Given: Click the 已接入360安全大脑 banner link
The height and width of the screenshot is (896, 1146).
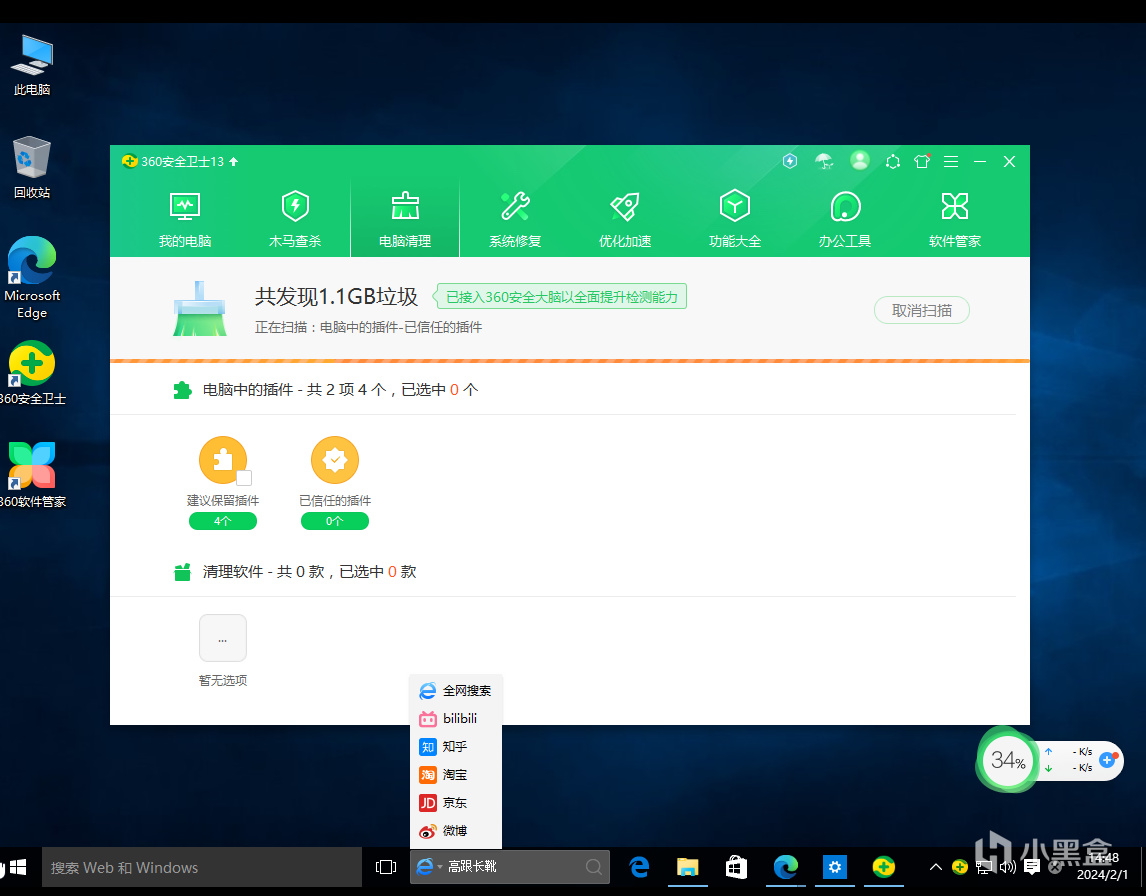Looking at the screenshot, I should tap(561, 297).
